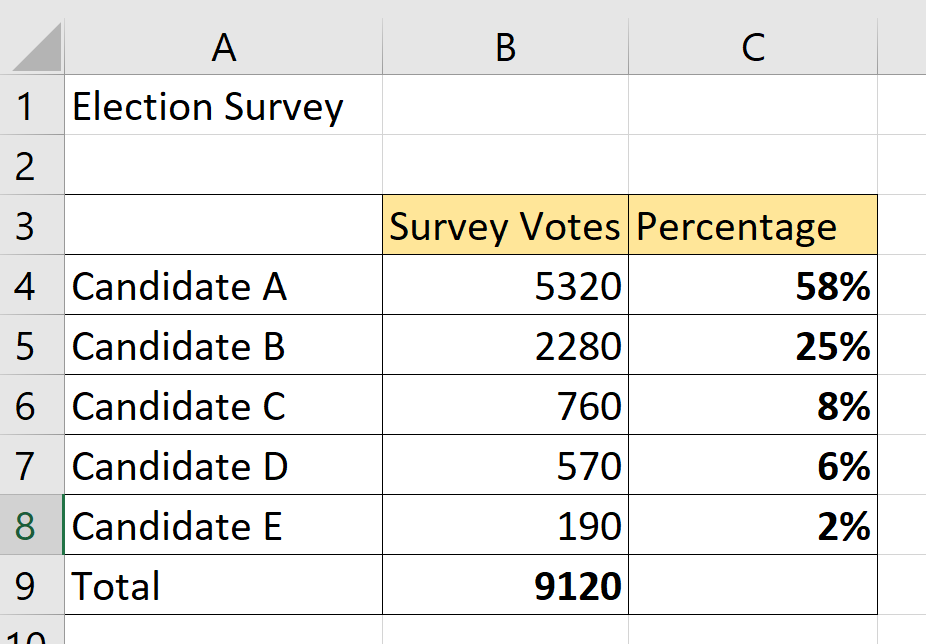The width and height of the screenshot is (926, 644).
Task: Select row header 9
Action: pos(35,585)
